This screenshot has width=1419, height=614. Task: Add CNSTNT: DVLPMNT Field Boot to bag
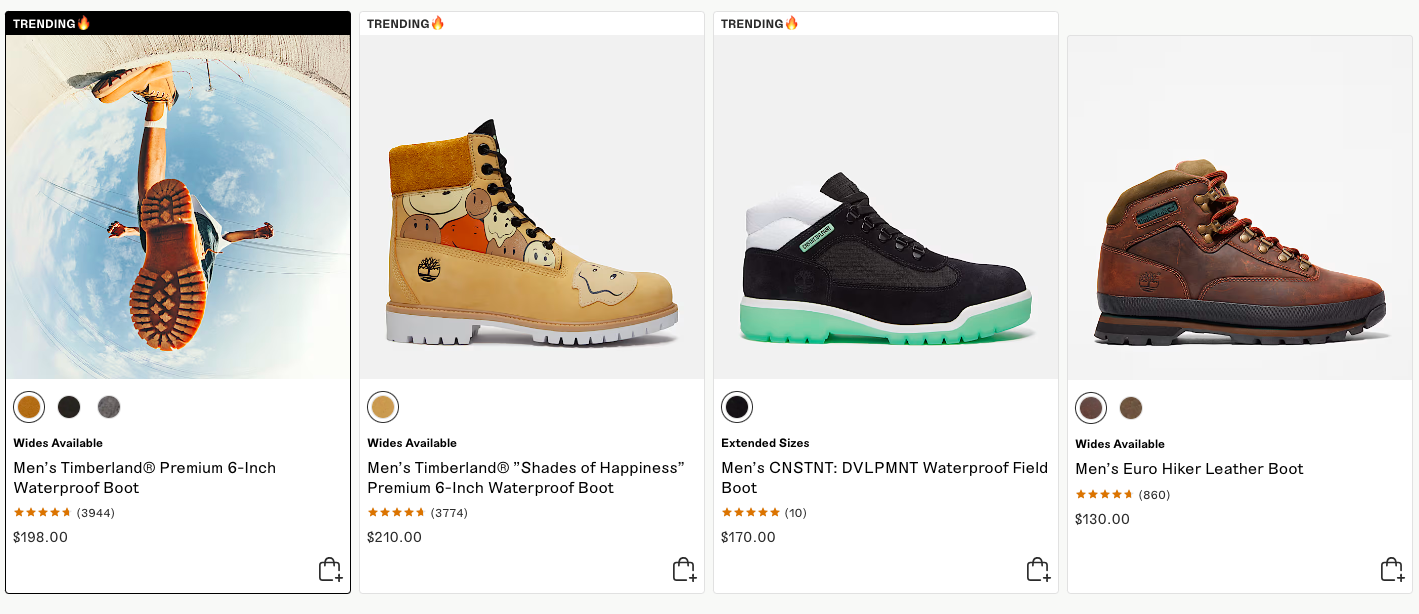pyautogui.click(x=1038, y=570)
